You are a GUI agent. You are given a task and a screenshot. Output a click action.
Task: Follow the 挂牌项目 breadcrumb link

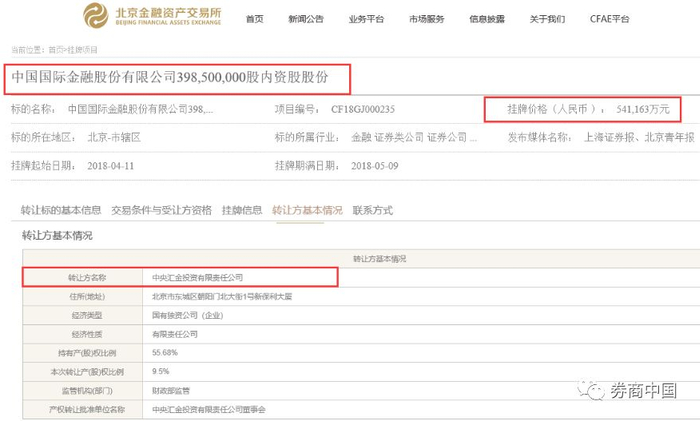click(82, 50)
